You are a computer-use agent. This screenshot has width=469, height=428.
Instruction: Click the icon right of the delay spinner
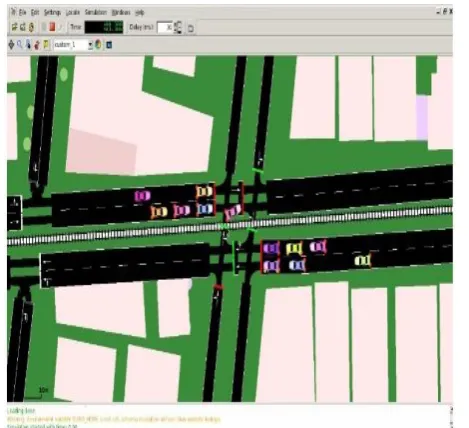click(190, 28)
